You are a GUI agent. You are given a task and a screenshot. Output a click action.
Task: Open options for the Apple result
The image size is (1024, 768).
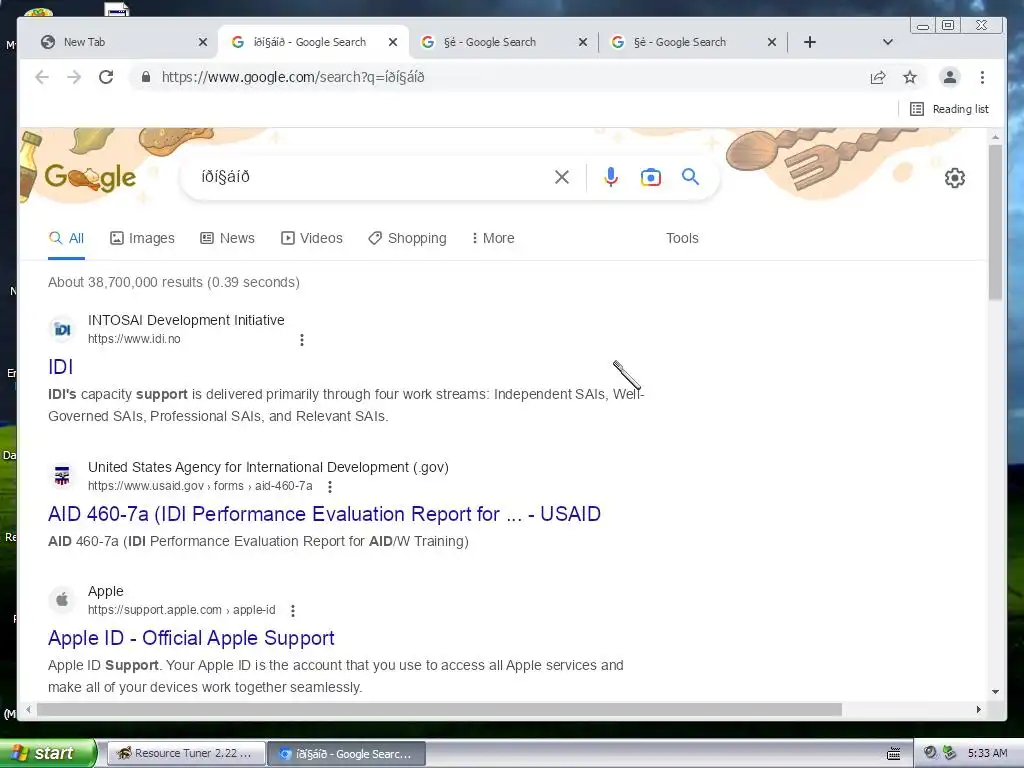click(293, 611)
